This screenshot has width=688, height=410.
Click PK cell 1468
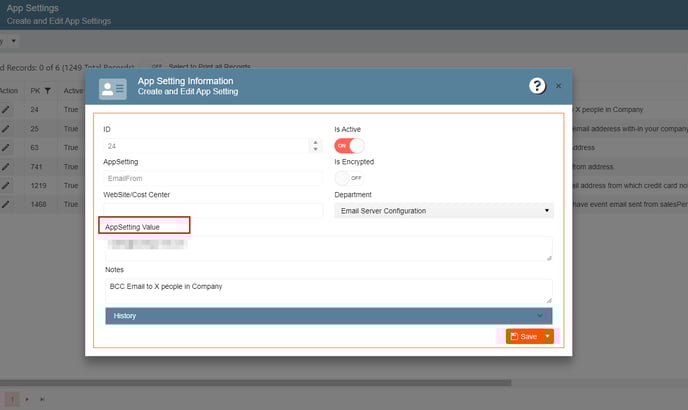pos(39,205)
